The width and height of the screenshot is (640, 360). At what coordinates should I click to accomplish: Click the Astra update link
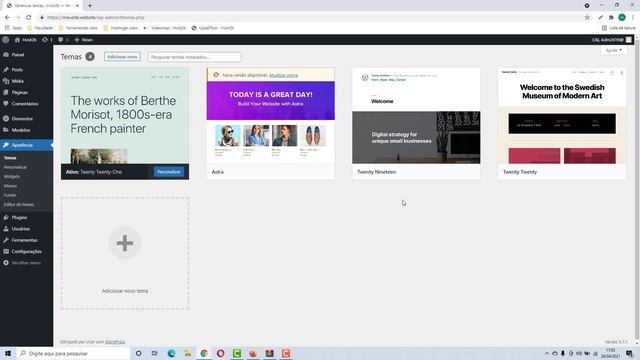pyautogui.click(x=283, y=75)
